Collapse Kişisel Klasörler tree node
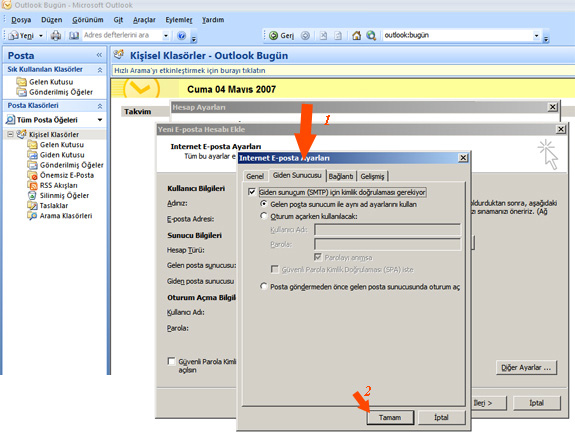This screenshot has height=434, width=575. click(11, 134)
